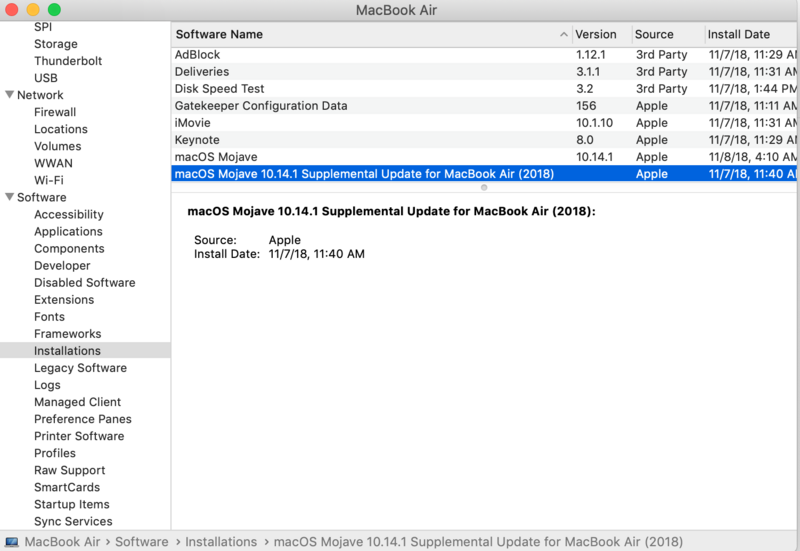The image size is (800, 551).
Task: Open Startup Items in the sidebar
Action: click(x=71, y=505)
